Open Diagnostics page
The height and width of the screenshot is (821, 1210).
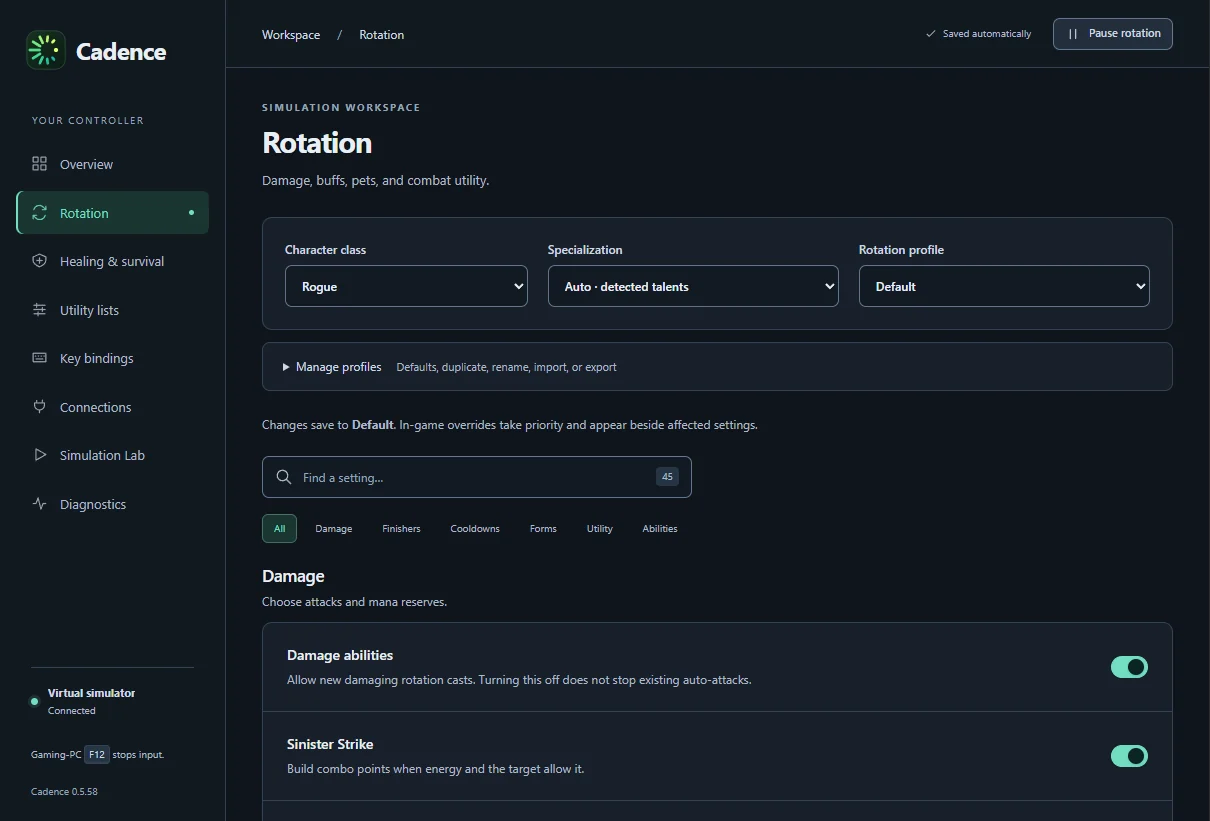tap(112, 504)
